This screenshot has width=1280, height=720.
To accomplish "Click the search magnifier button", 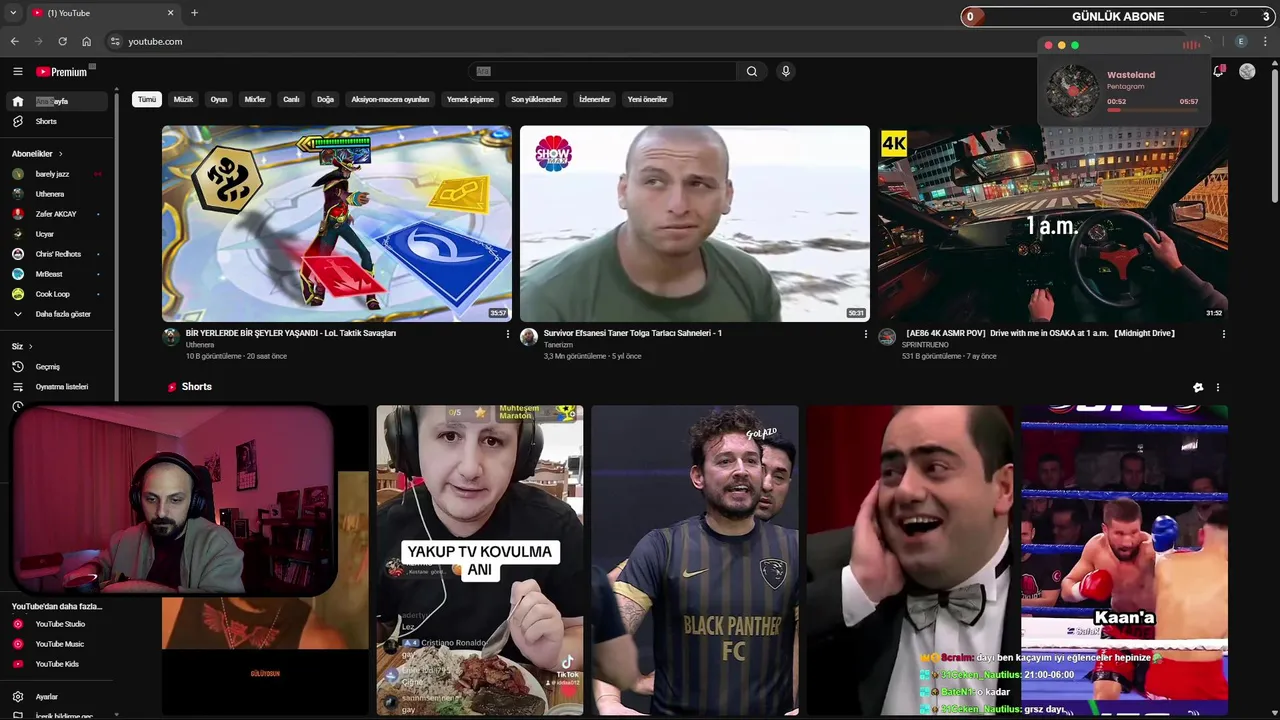I will [x=752, y=71].
